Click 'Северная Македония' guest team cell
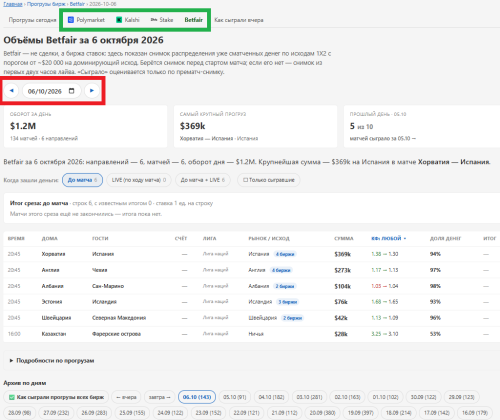The height and width of the screenshot is (420, 500). (119, 318)
